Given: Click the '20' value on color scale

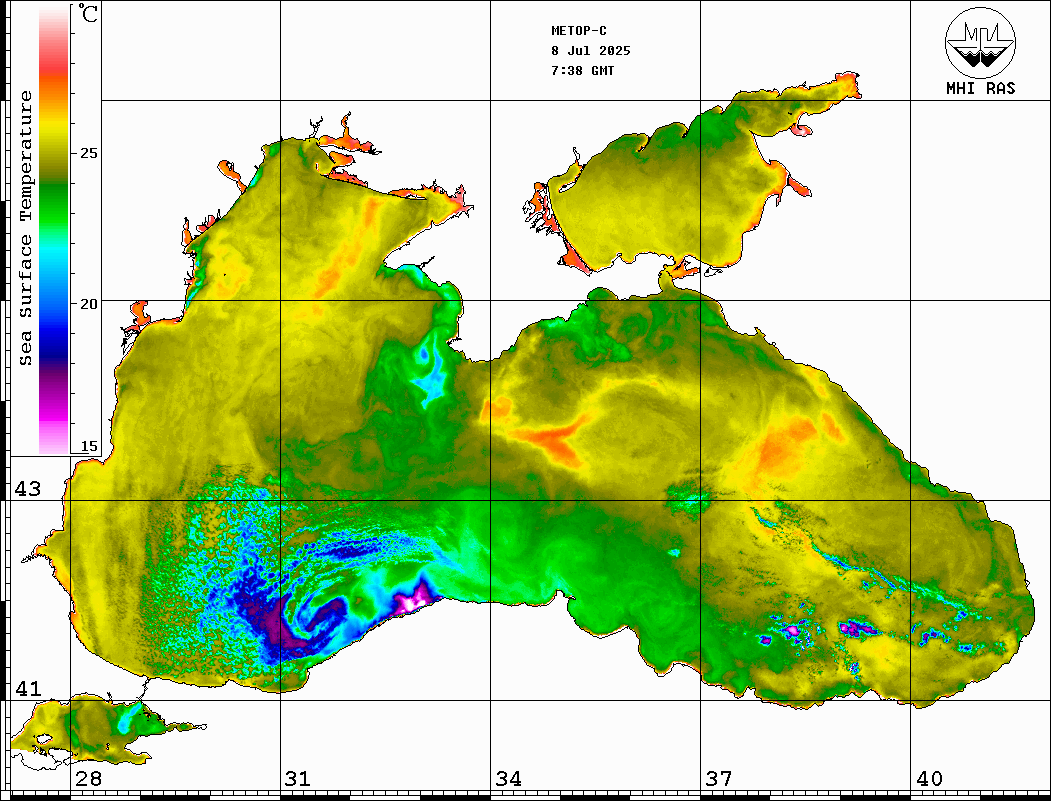Looking at the screenshot, I should [89, 304].
